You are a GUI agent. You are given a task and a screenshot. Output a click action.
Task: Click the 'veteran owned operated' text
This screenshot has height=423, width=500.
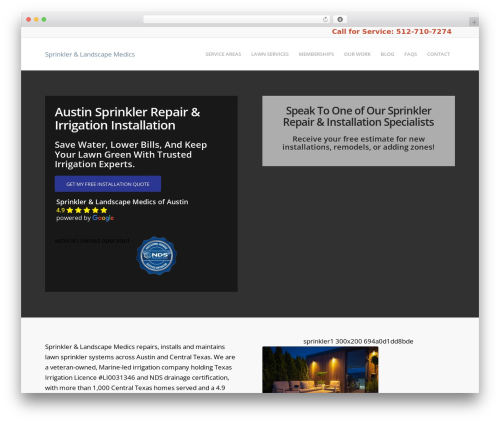(92, 241)
